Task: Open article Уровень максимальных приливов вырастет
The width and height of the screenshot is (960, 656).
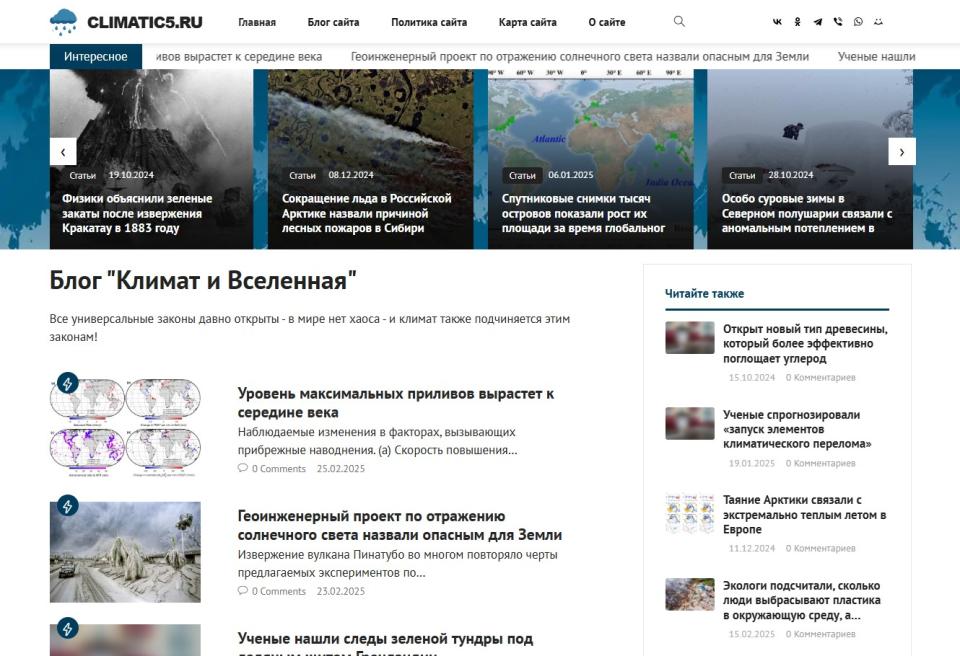Action: tap(396, 402)
